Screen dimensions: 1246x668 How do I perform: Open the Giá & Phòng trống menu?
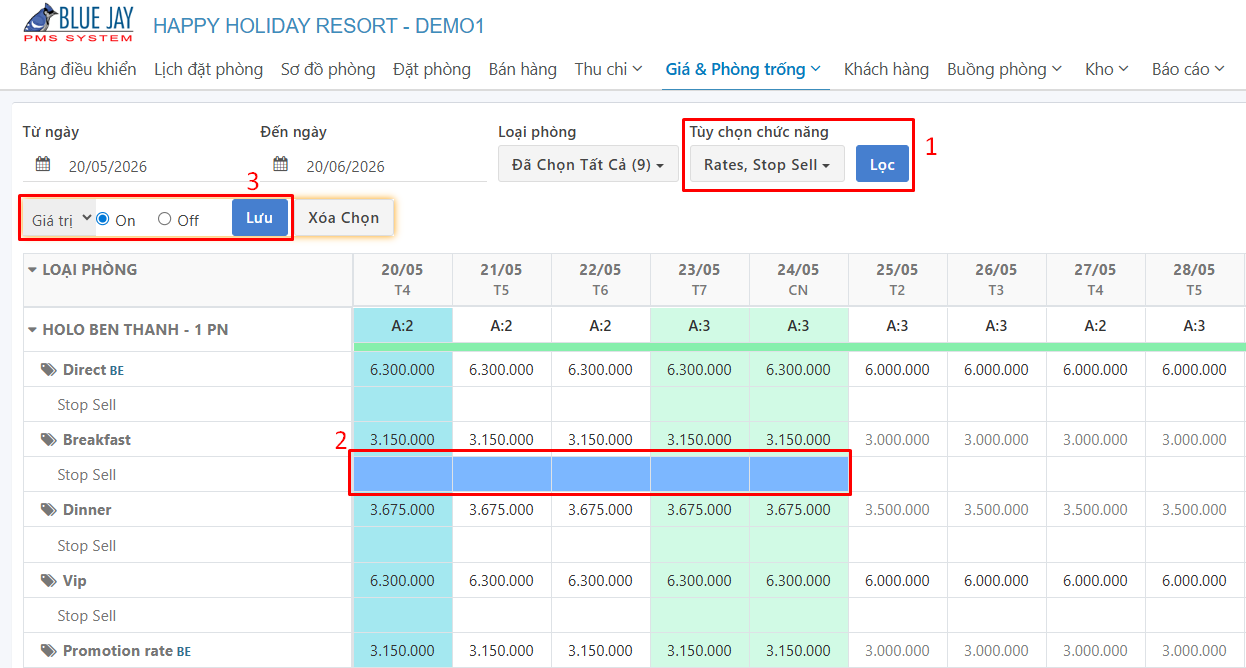click(x=743, y=69)
